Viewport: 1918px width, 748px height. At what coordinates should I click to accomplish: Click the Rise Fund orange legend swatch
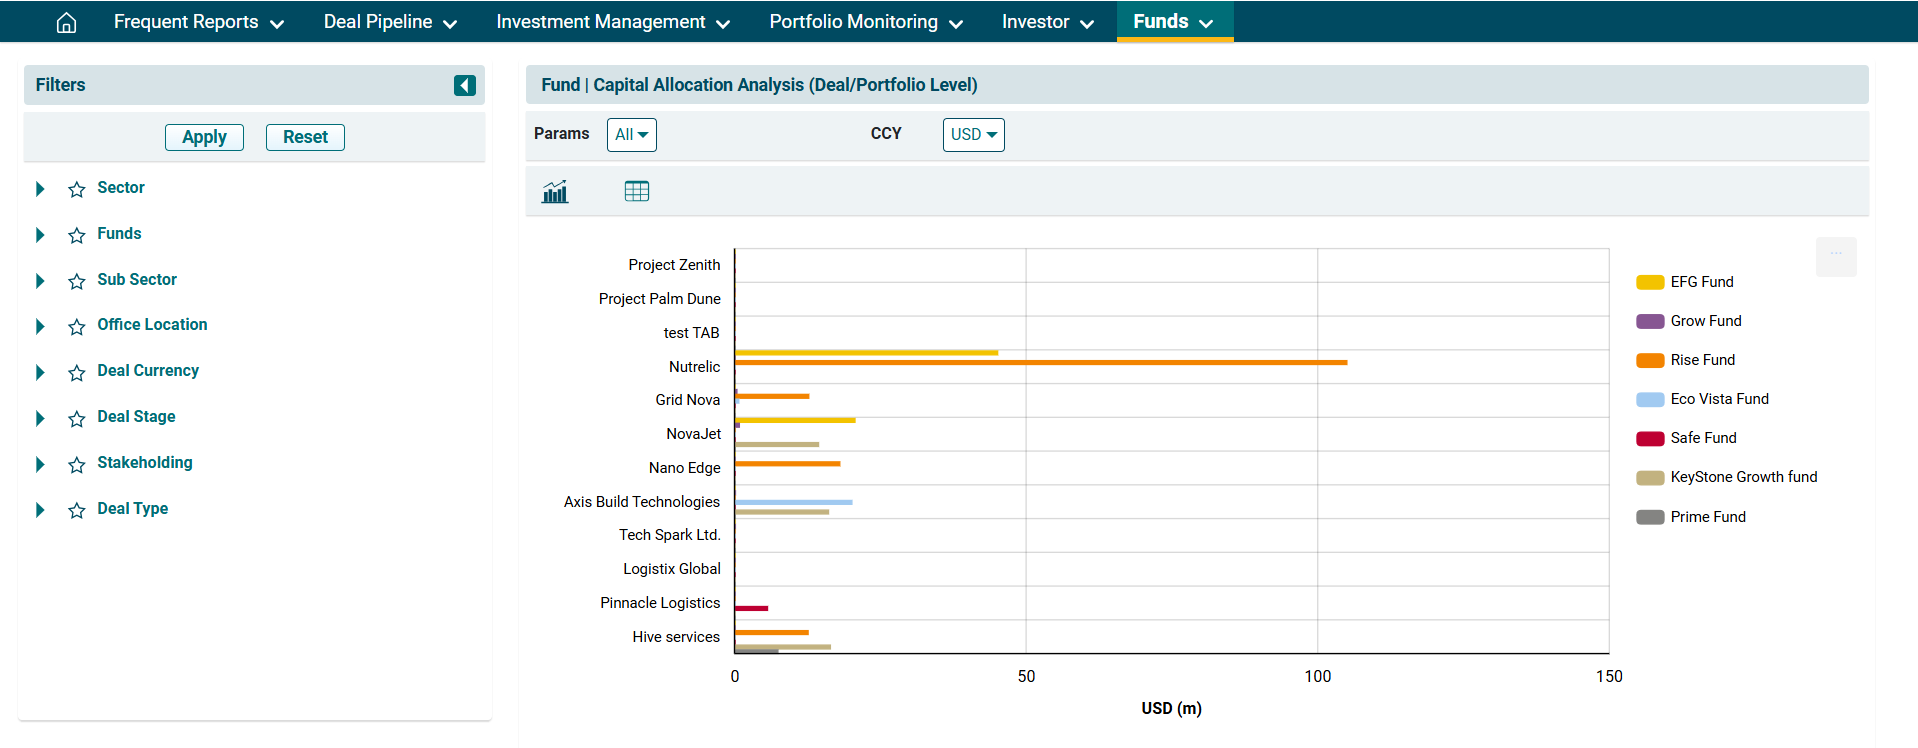1649,360
